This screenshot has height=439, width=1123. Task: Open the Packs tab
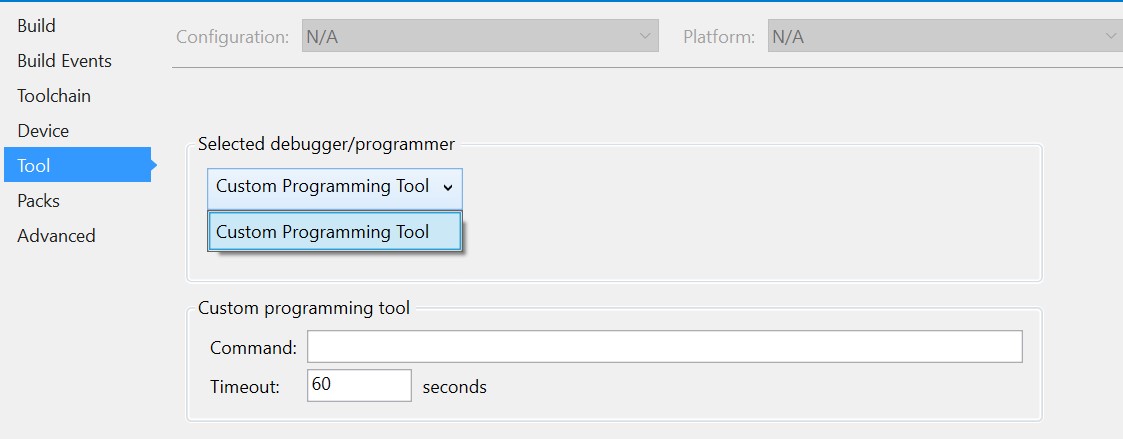(x=39, y=201)
